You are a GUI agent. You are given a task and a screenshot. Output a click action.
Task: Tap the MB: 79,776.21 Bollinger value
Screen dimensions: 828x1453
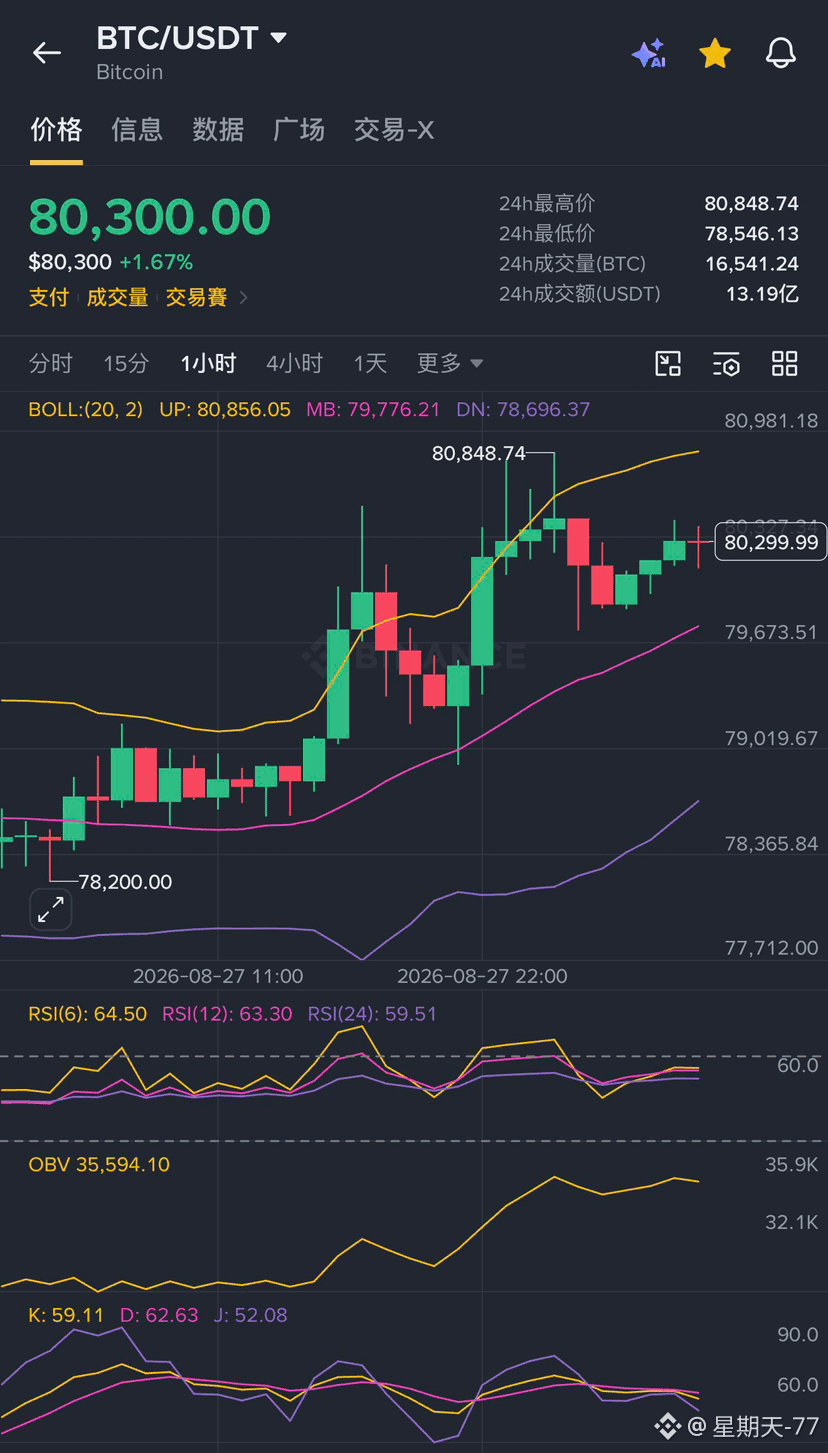[x=373, y=409]
